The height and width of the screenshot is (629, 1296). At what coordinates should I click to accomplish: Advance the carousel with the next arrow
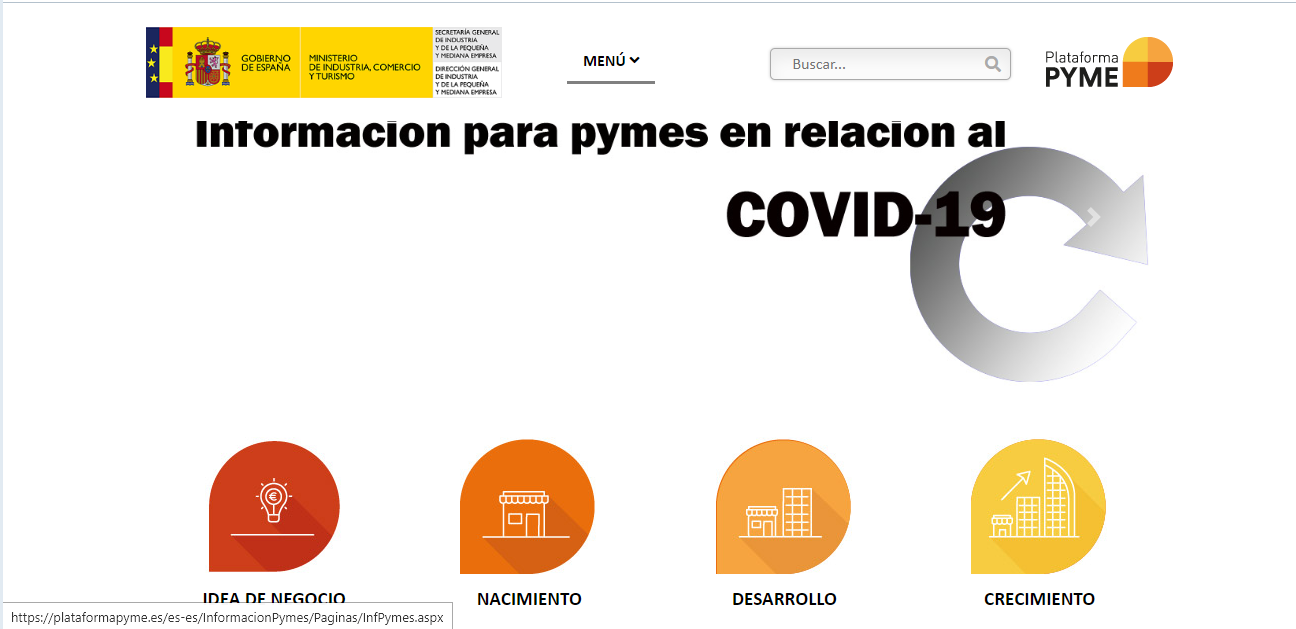(1093, 216)
